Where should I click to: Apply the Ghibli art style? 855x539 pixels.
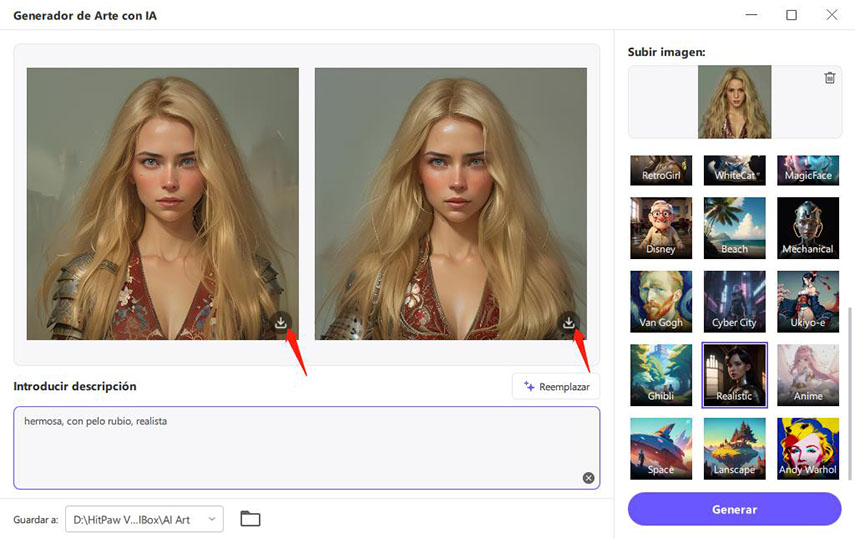pyautogui.click(x=661, y=375)
